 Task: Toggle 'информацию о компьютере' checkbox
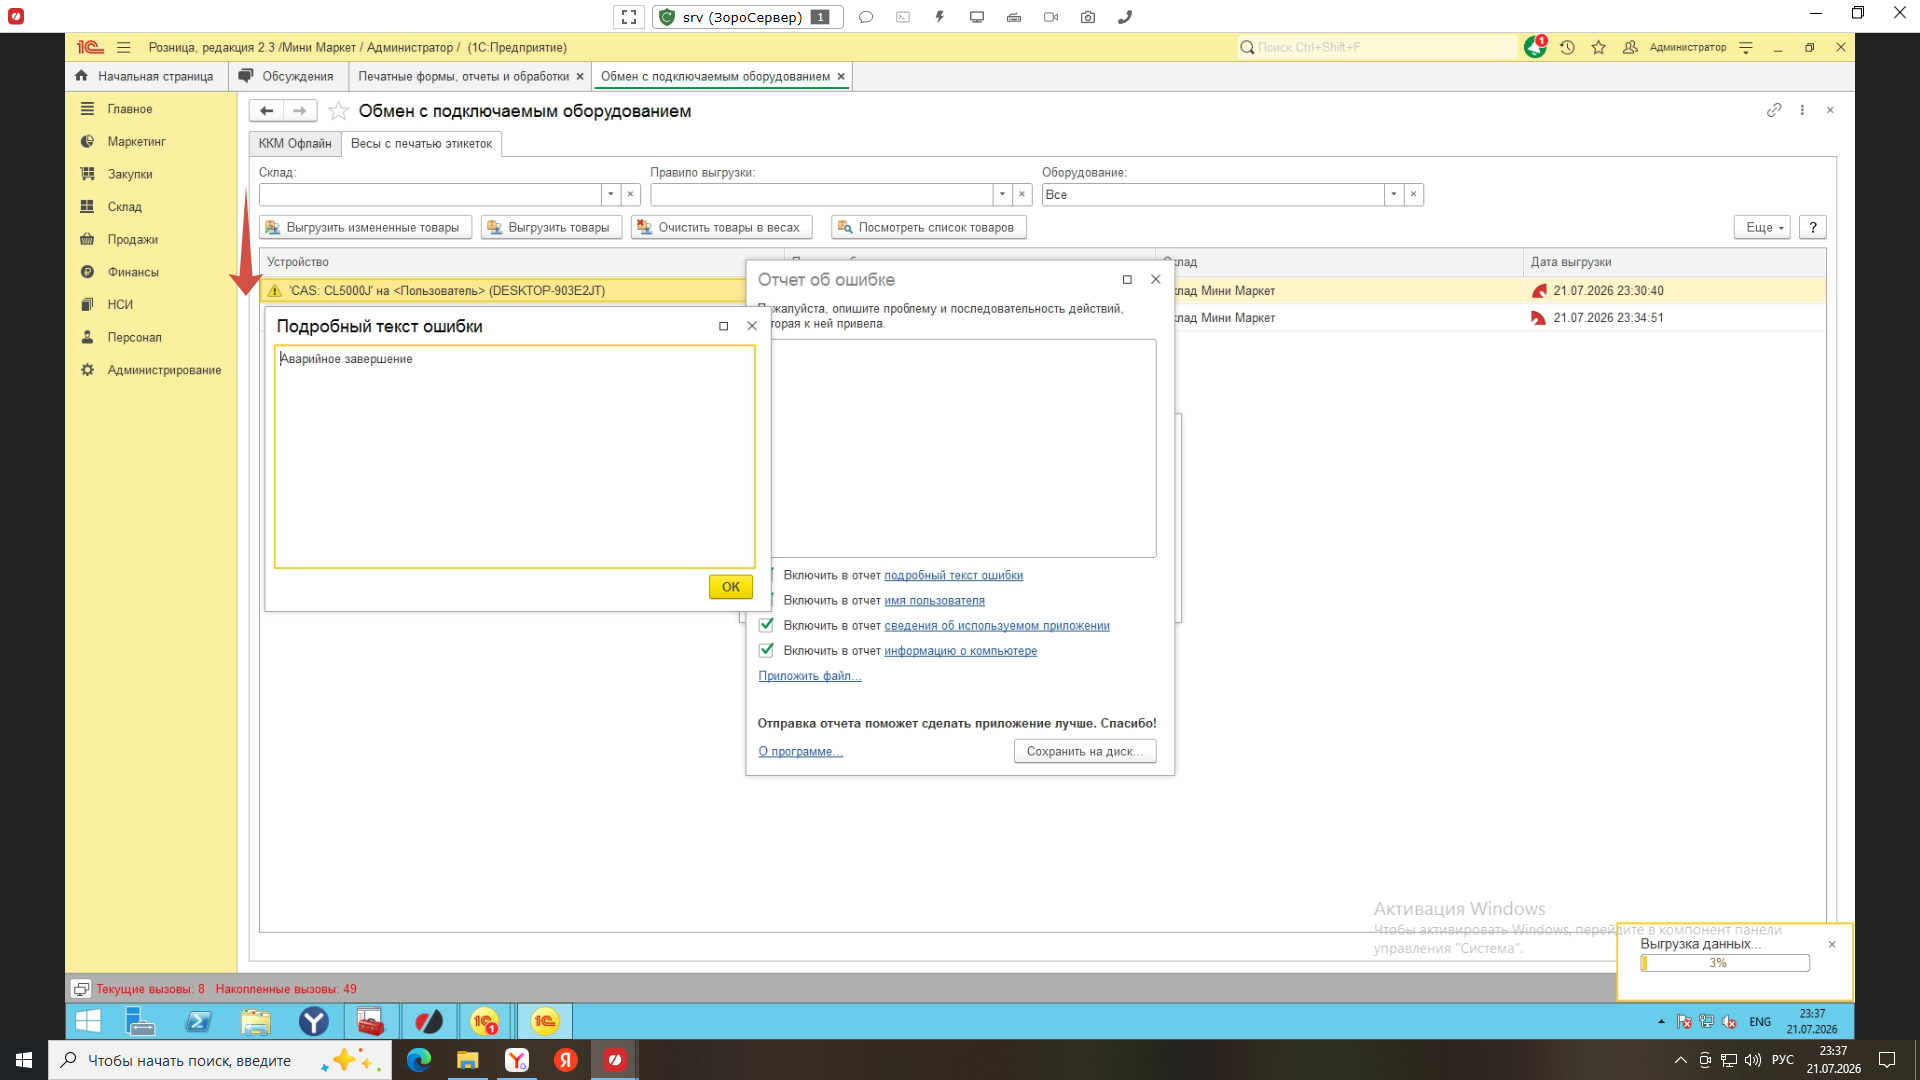tap(767, 650)
